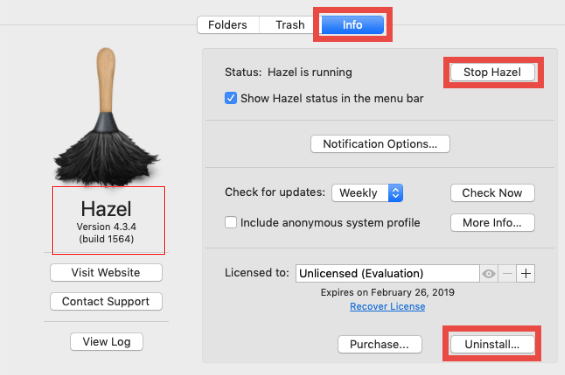The width and height of the screenshot is (565, 375).
Task: Toggle the eye icon to reveal license
Action: pyautogui.click(x=489, y=274)
